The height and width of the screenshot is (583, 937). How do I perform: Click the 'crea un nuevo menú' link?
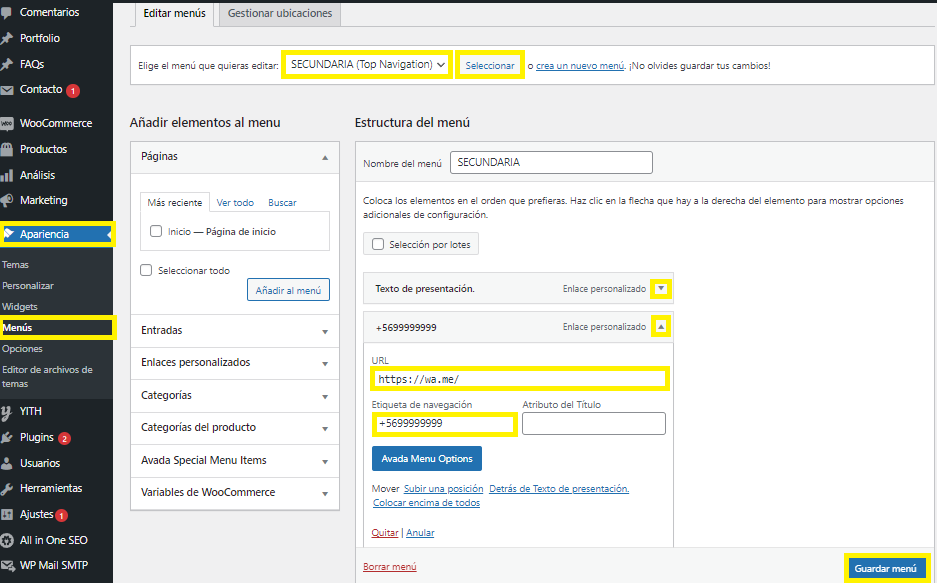[580, 66]
